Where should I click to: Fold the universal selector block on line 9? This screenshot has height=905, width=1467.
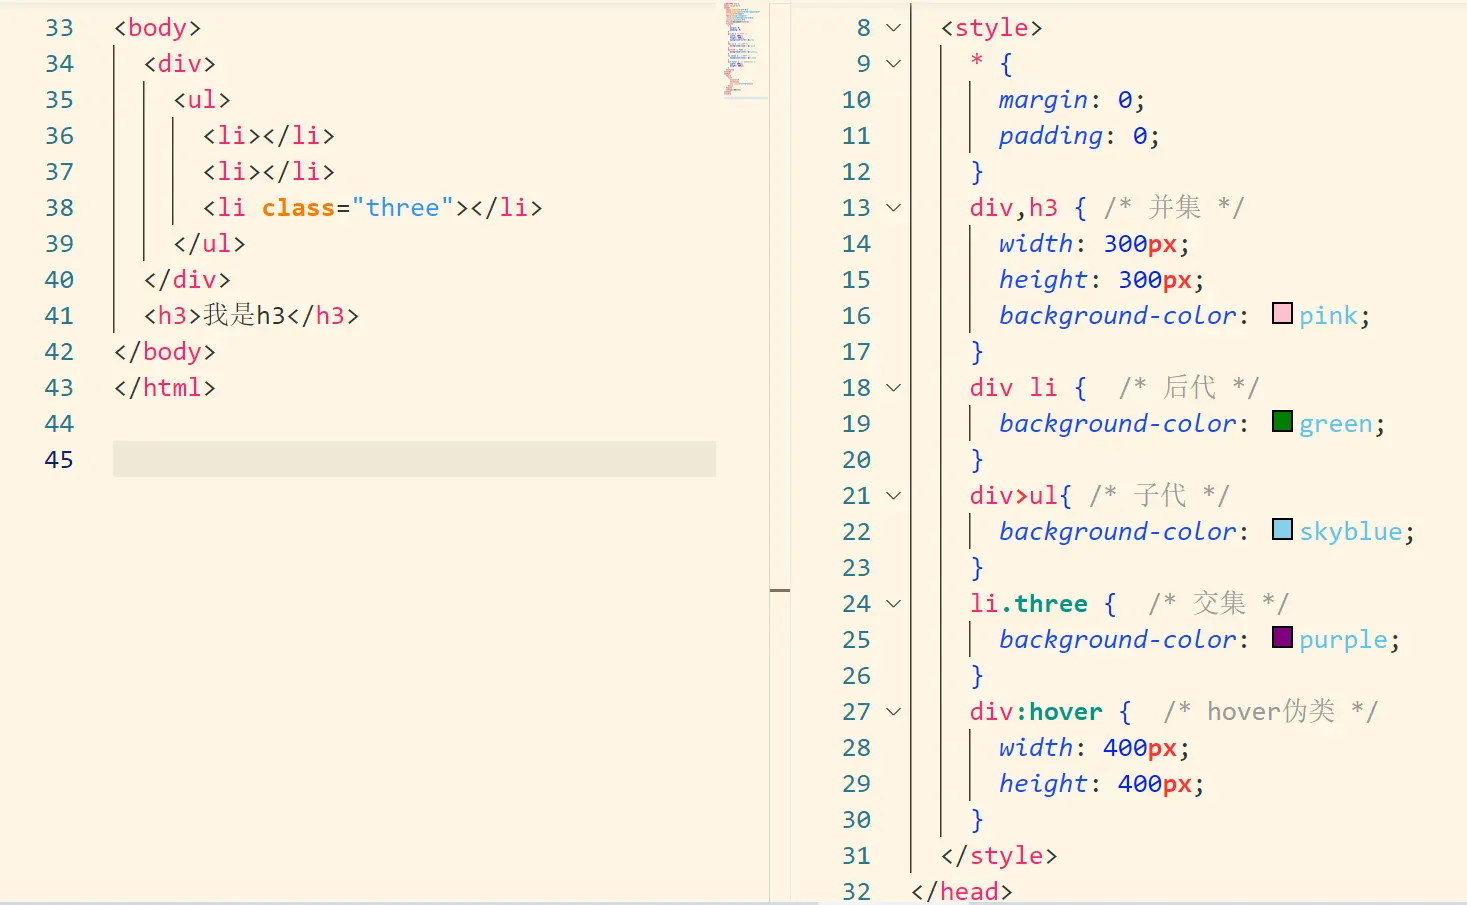click(894, 64)
